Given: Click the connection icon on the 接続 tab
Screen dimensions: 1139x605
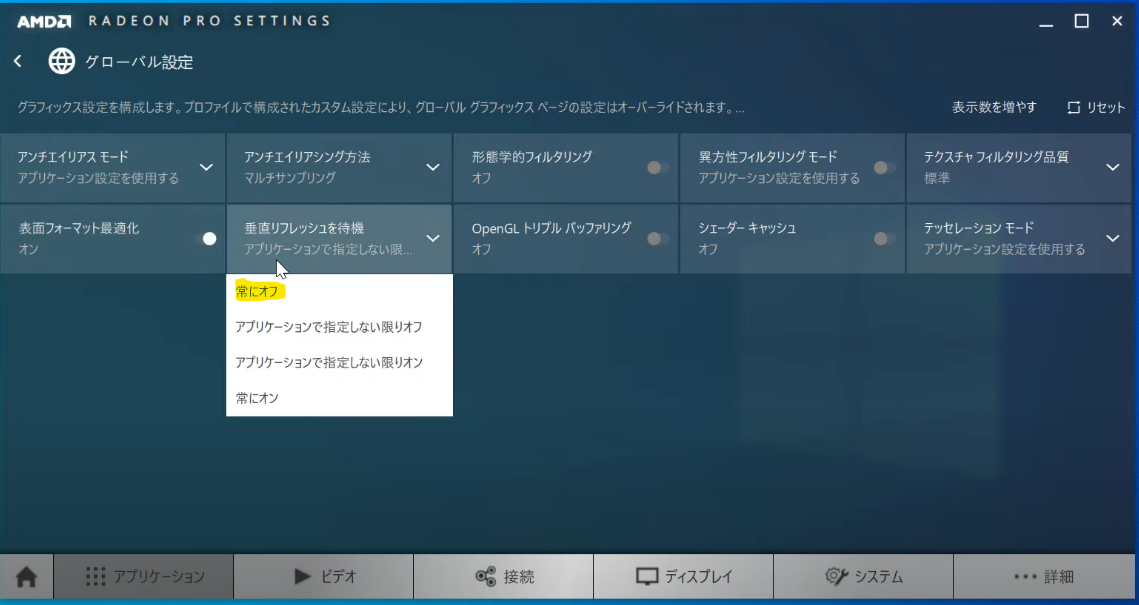Looking at the screenshot, I should pos(485,577).
